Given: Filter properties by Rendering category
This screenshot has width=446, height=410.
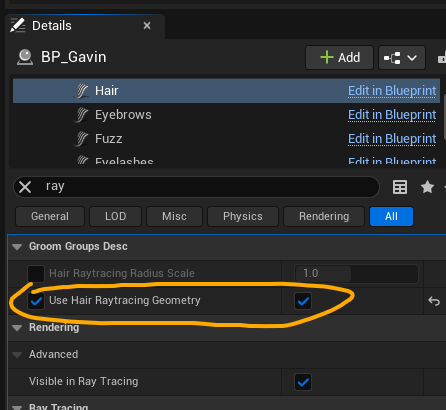Looking at the screenshot, I should [324, 216].
